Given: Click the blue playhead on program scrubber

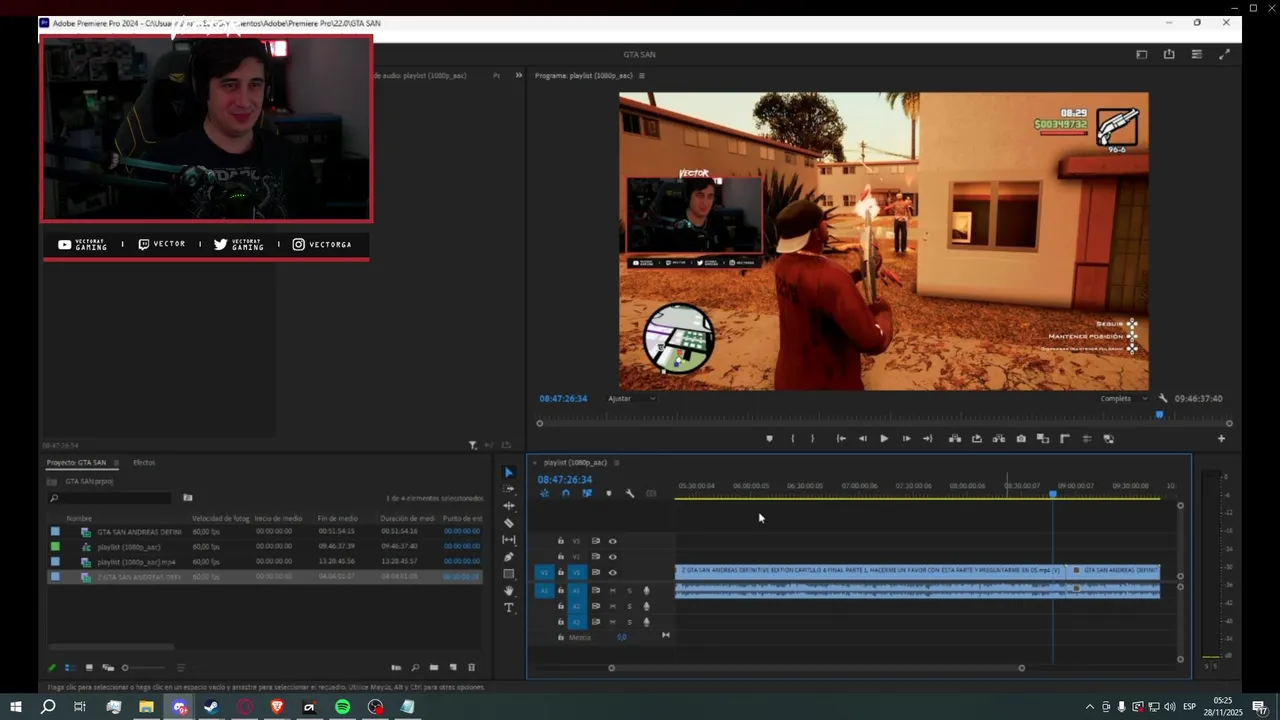Looking at the screenshot, I should coord(1160,414).
